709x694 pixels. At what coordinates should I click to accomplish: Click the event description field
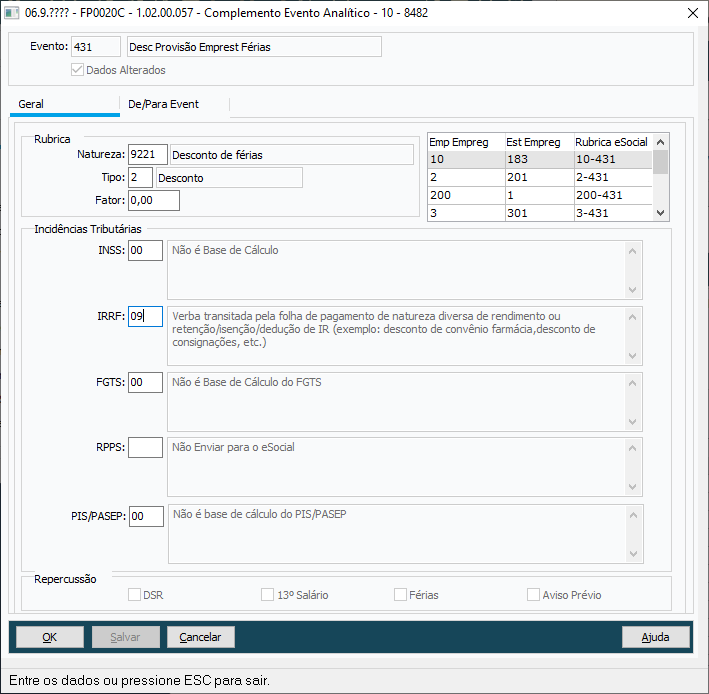point(254,47)
